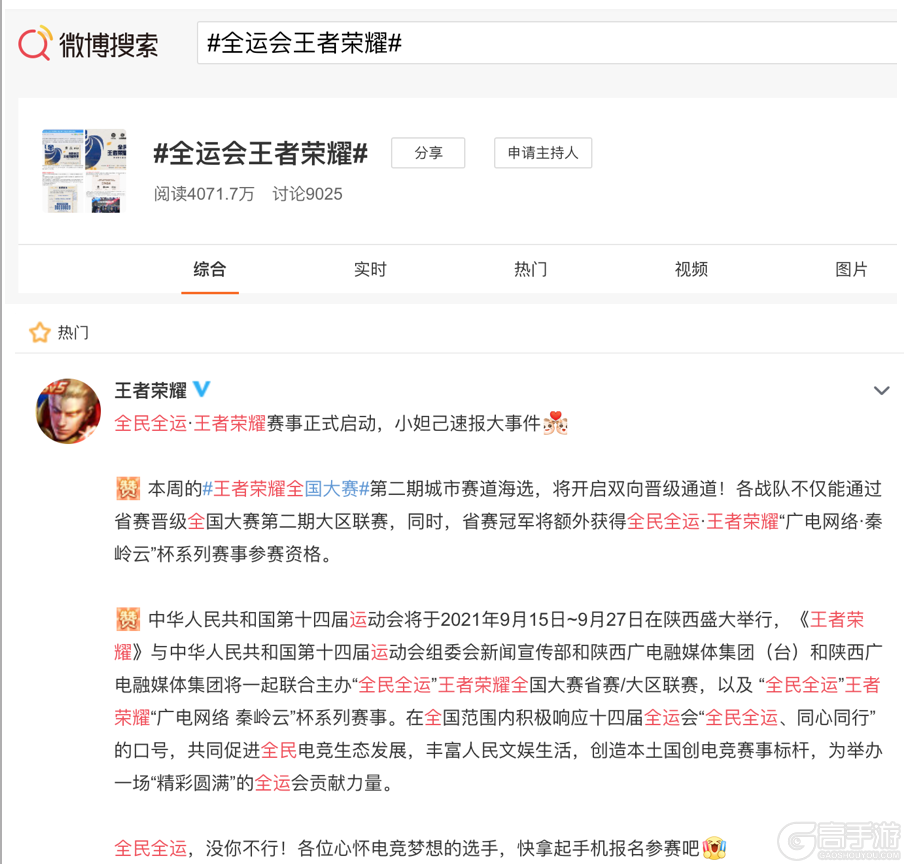Screen dimensions: 904x864
Task: Open the 视频 tab
Action: click(691, 269)
